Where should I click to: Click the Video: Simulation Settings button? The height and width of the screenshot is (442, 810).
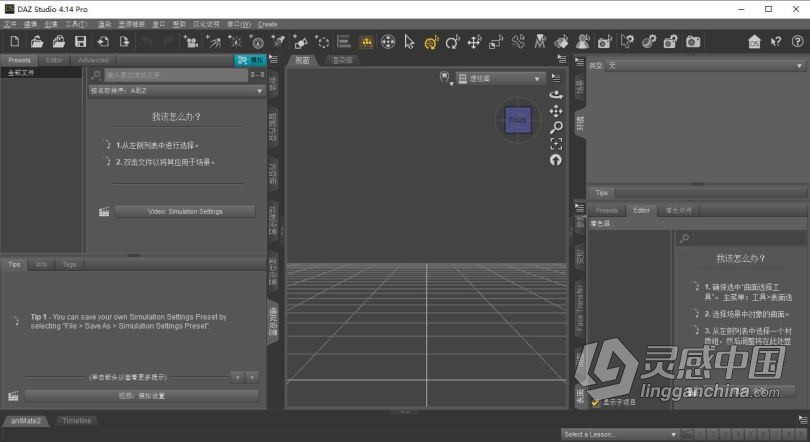coord(185,212)
